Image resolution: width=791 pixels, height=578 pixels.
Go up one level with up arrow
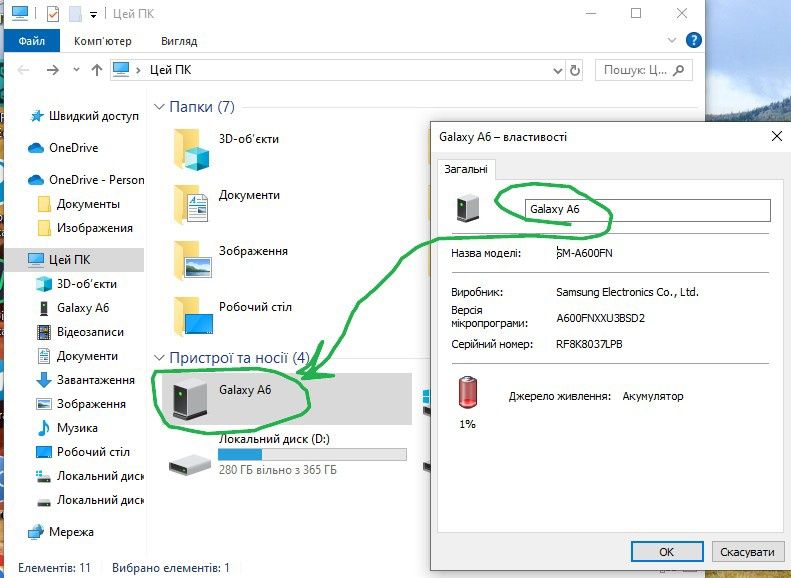97,70
